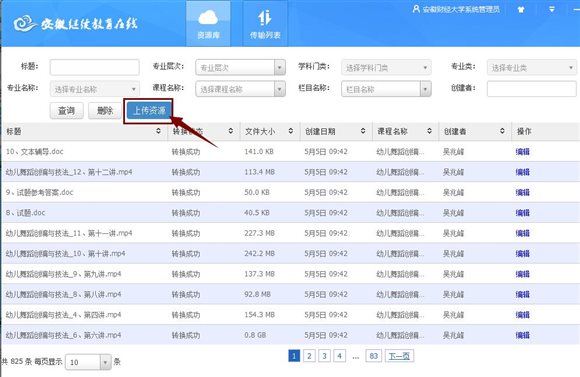Edit the 第六讲.mp4 row
The image size is (580, 377).
pyautogui.click(x=523, y=335)
